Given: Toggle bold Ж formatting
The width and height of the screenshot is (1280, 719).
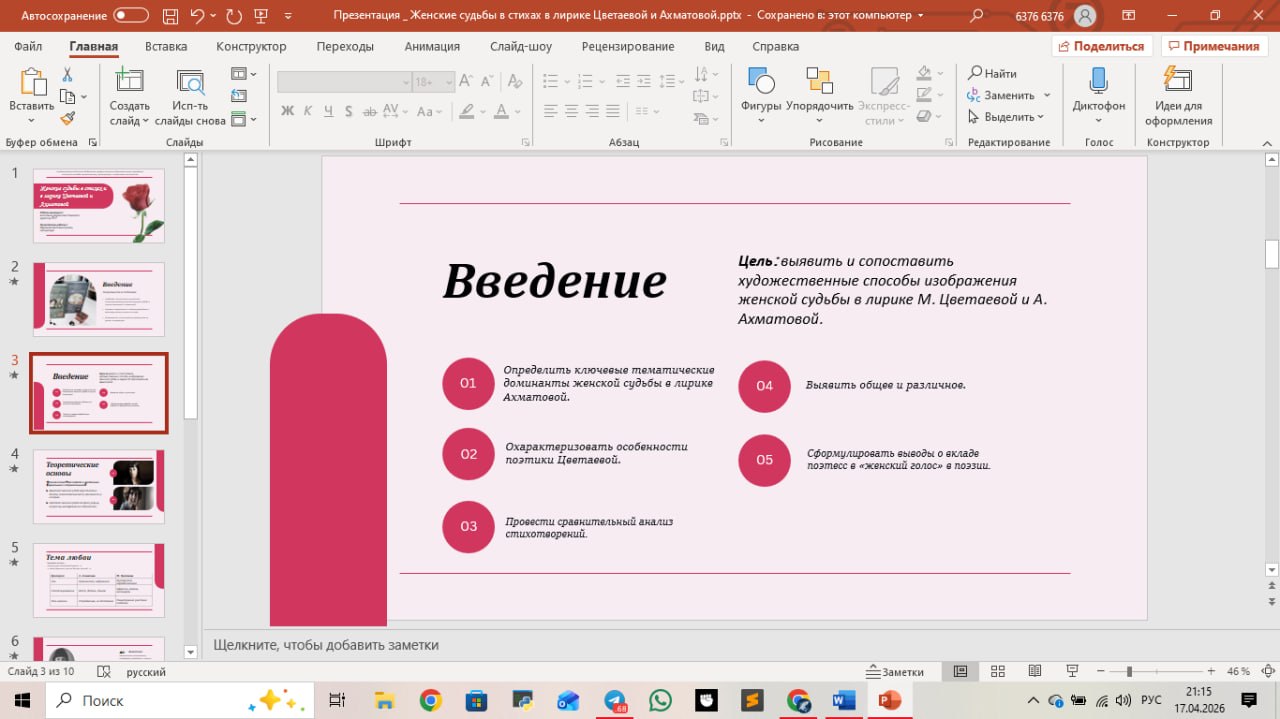Looking at the screenshot, I should point(288,111).
